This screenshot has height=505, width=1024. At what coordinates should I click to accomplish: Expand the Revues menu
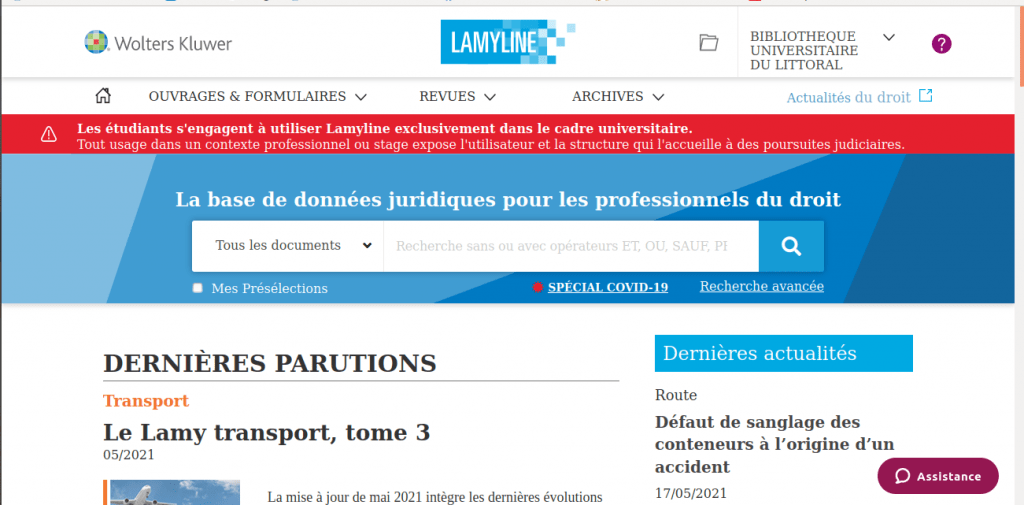pos(457,97)
